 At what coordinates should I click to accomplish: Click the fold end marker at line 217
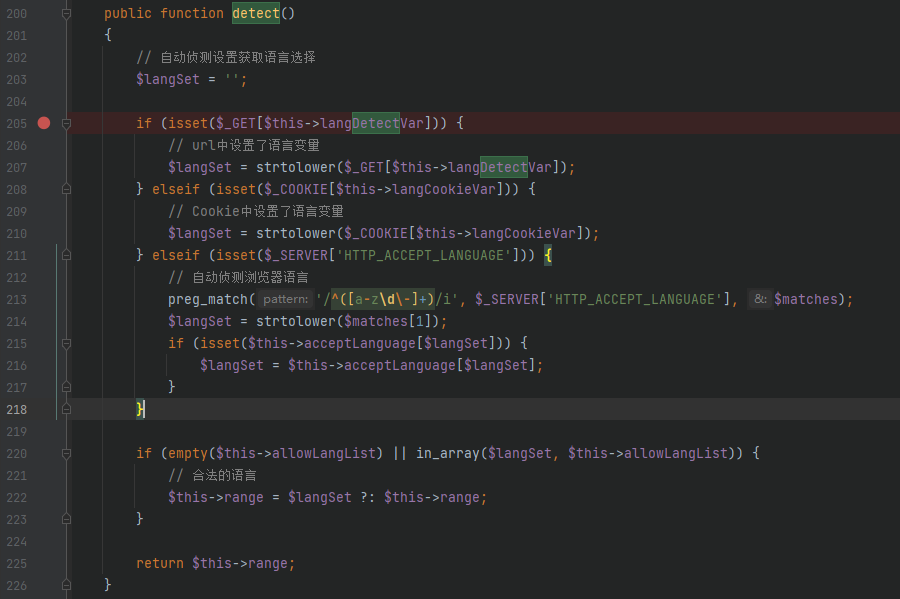(x=66, y=387)
